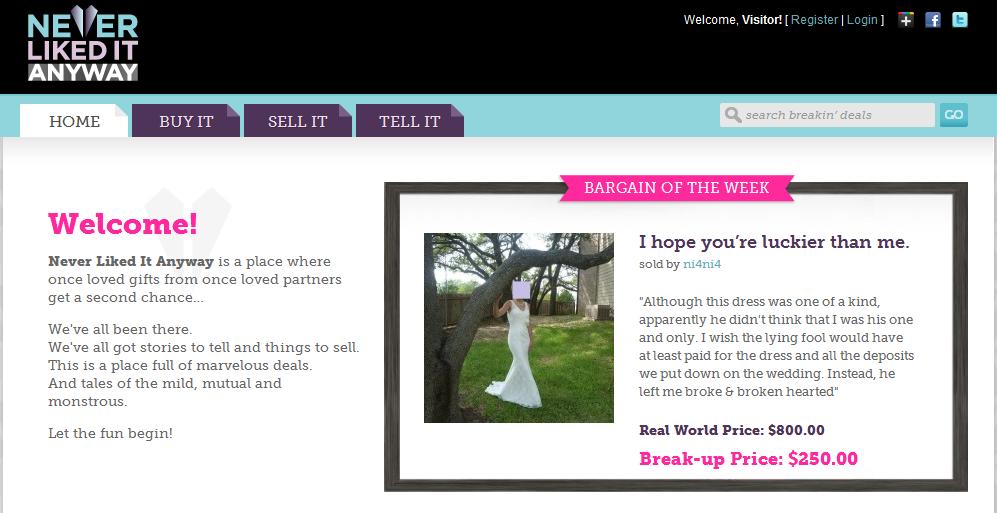Click the Welcome, Visitor! greeting text
The height and width of the screenshot is (513, 997).
pyautogui.click(x=732, y=20)
